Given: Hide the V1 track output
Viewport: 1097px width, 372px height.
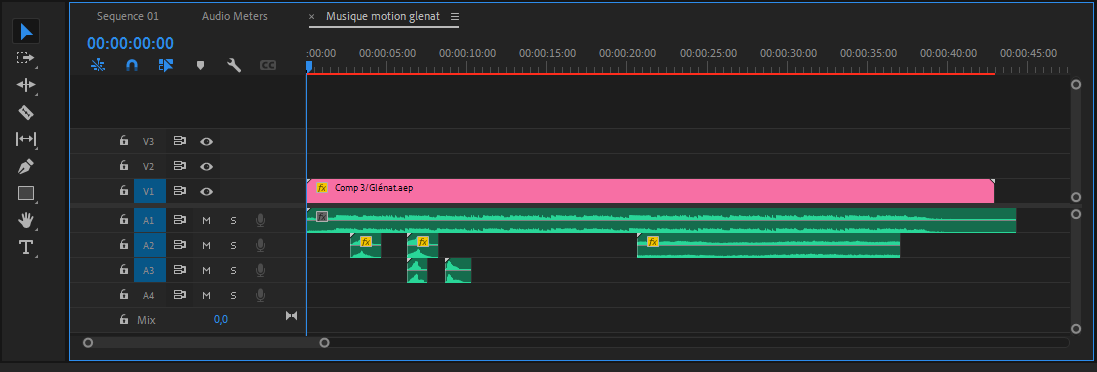Looking at the screenshot, I should click(206, 192).
